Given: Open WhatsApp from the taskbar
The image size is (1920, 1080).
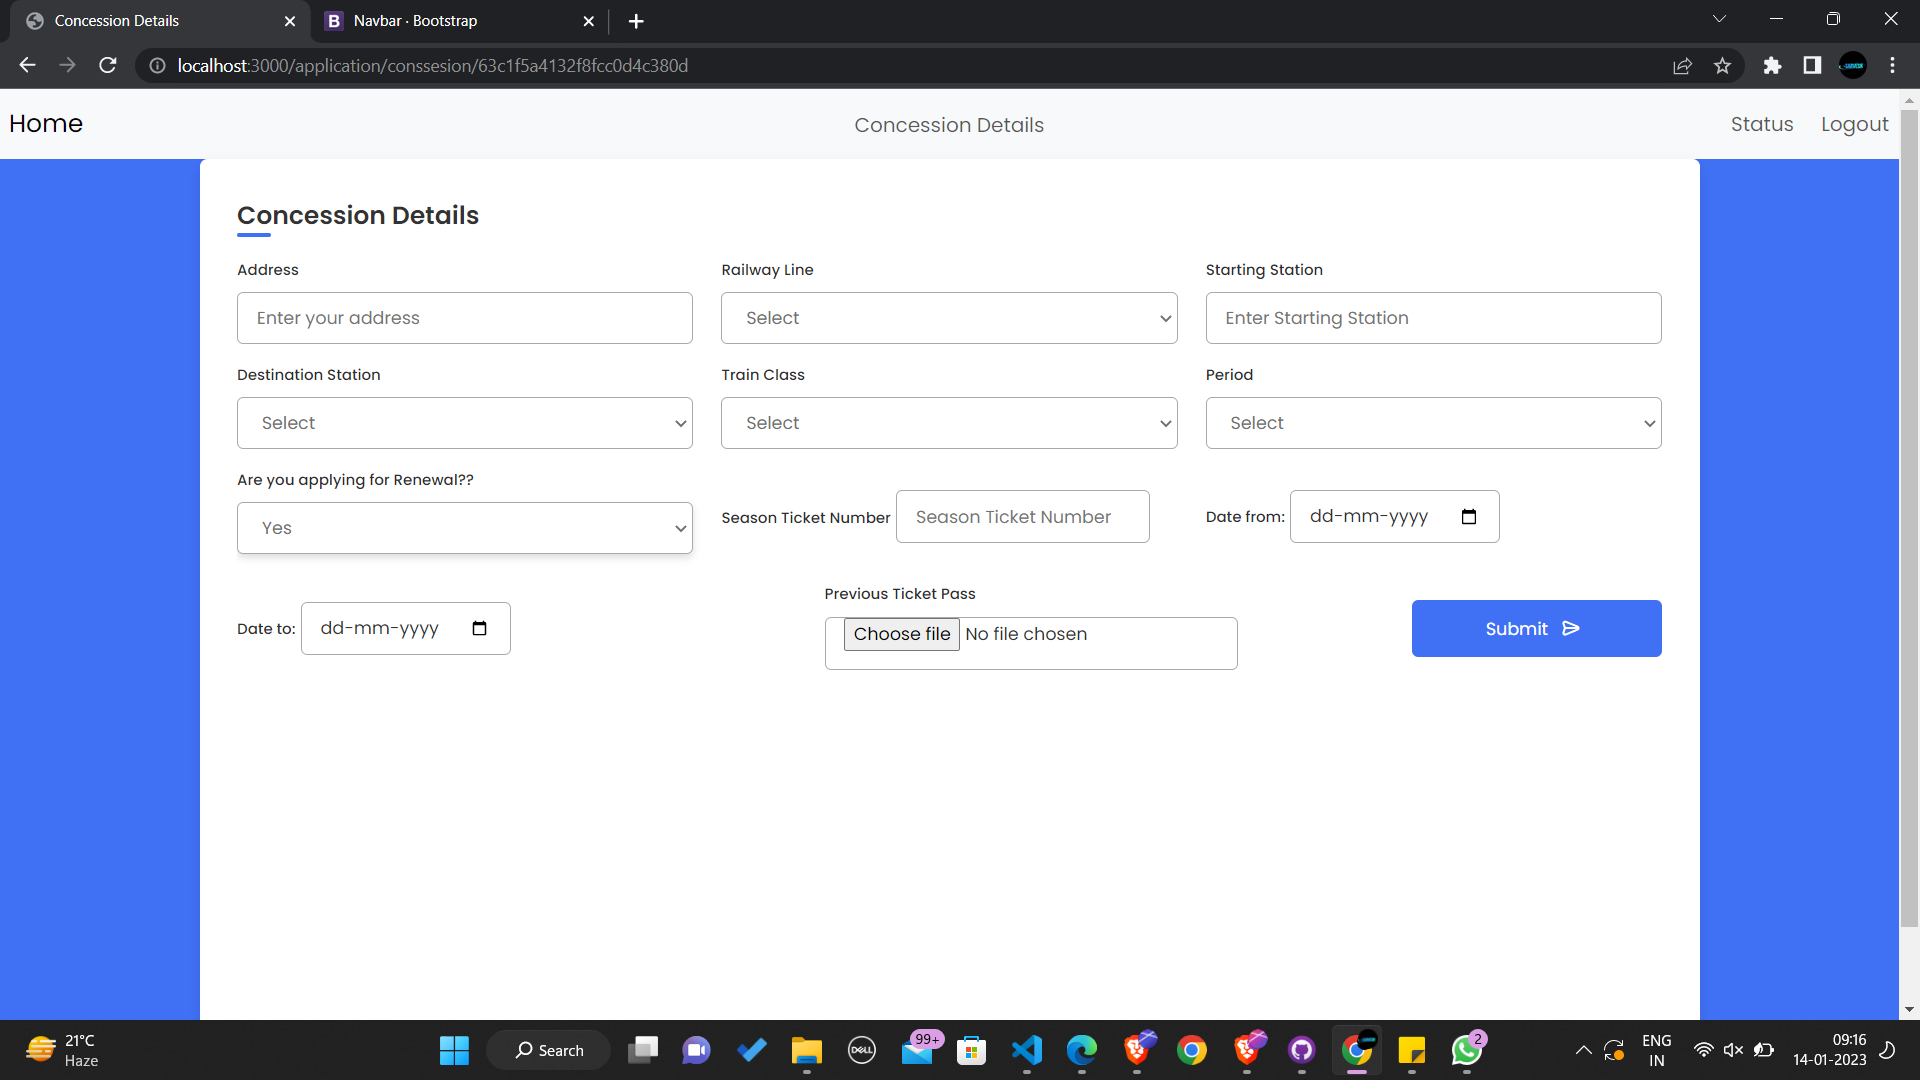Looking at the screenshot, I should tap(1466, 1050).
